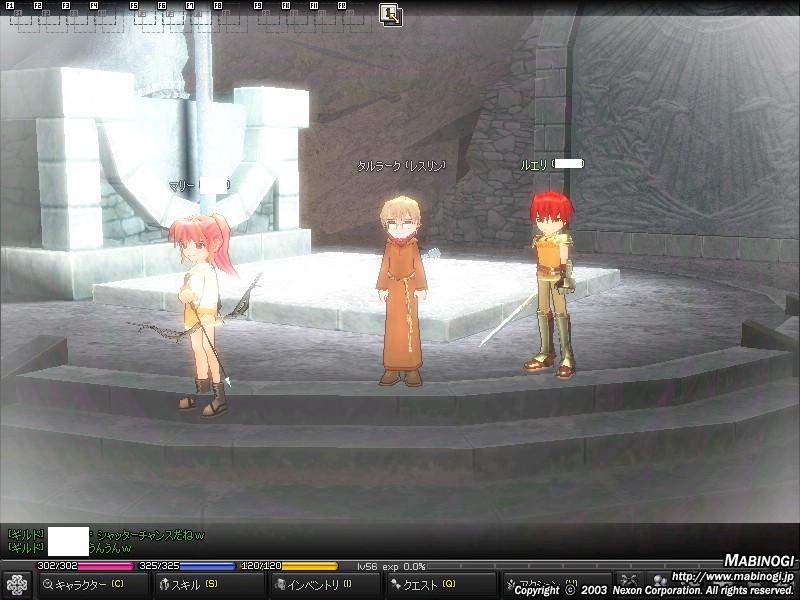Talk to the robed NPC タルラーク
The width and height of the screenshot is (800, 600).
point(403,291)
